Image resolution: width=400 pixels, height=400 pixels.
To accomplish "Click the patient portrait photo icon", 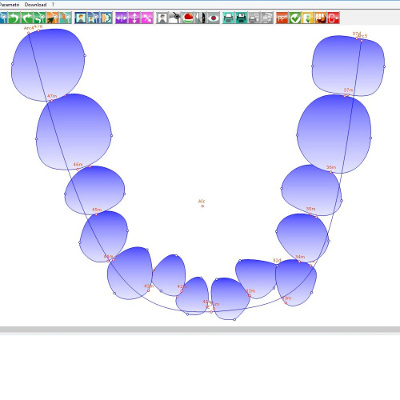I will click(81, 18).
